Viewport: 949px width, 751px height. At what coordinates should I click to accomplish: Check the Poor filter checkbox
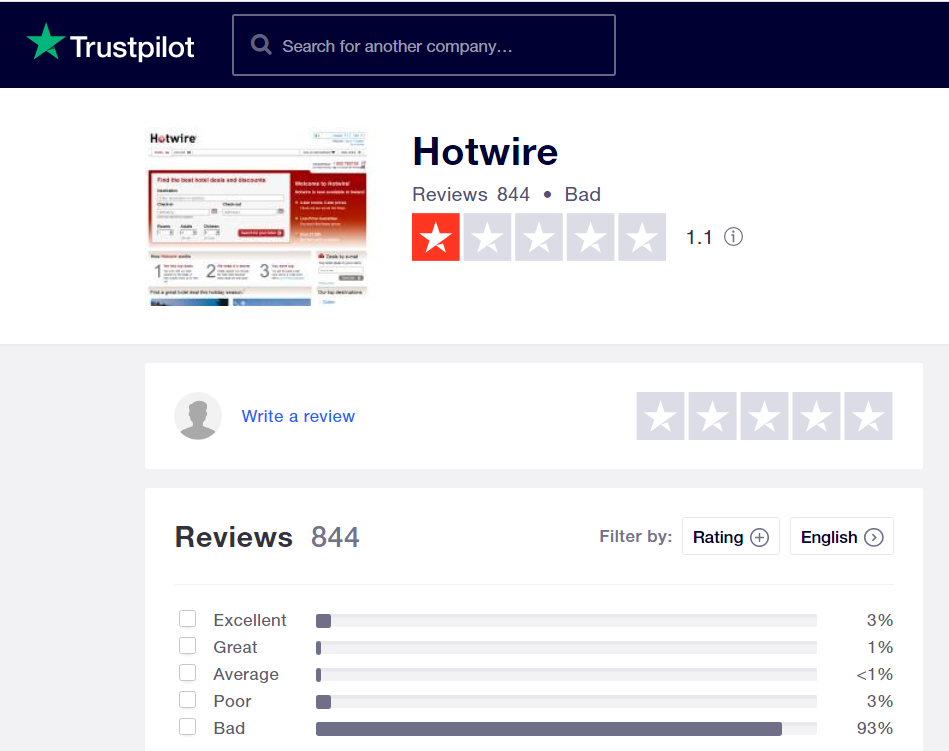click(x=188, y=700)
